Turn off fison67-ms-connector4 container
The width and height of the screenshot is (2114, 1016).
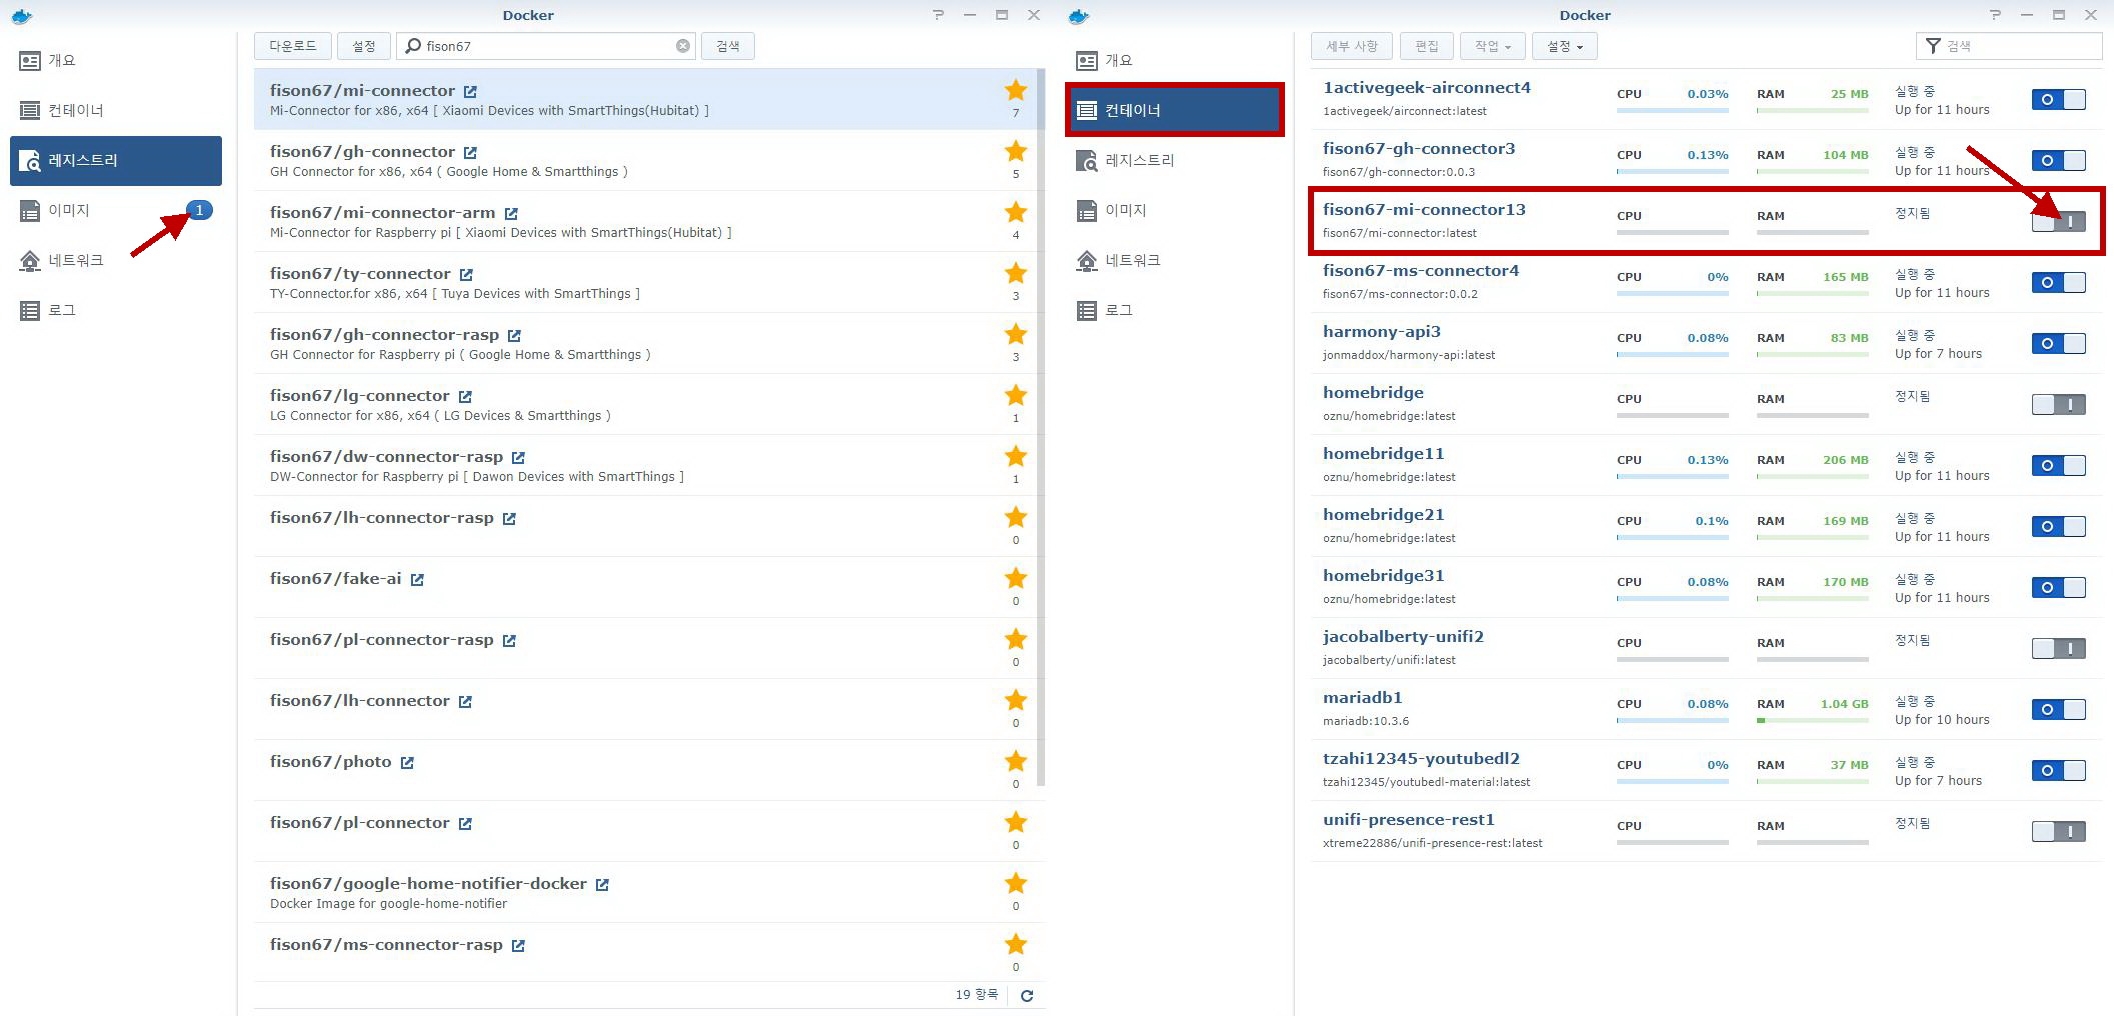tap(2058, 283)
